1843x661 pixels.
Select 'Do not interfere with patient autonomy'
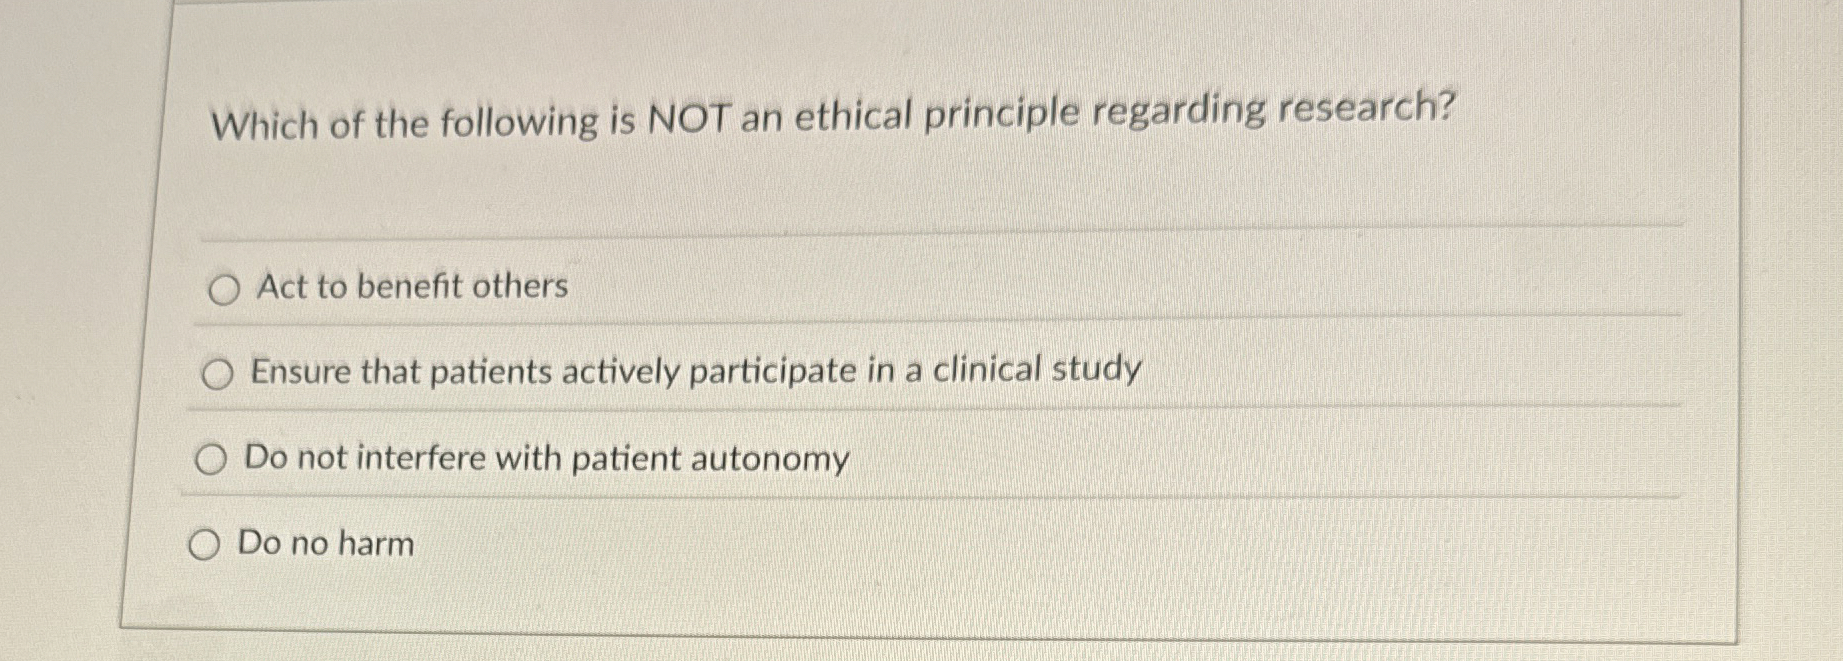(x=210, y=459)
